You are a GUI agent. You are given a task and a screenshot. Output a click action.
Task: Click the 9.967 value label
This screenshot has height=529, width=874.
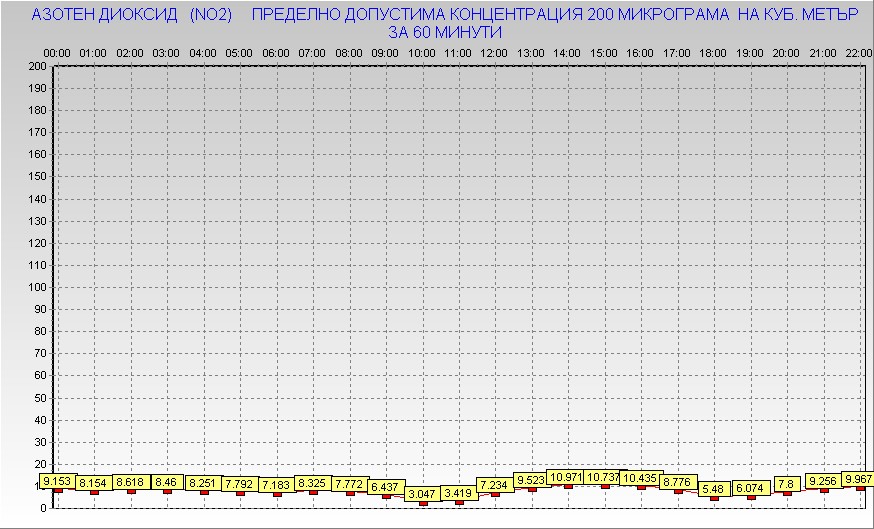pos(859,479)
